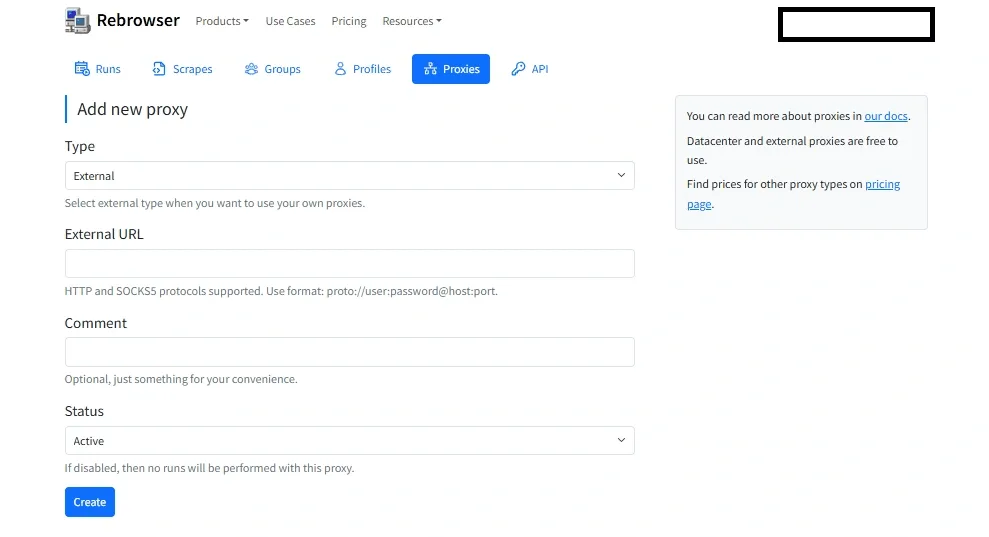Click the Create button
Screen dimensions: 989x537
coord(90,502)
